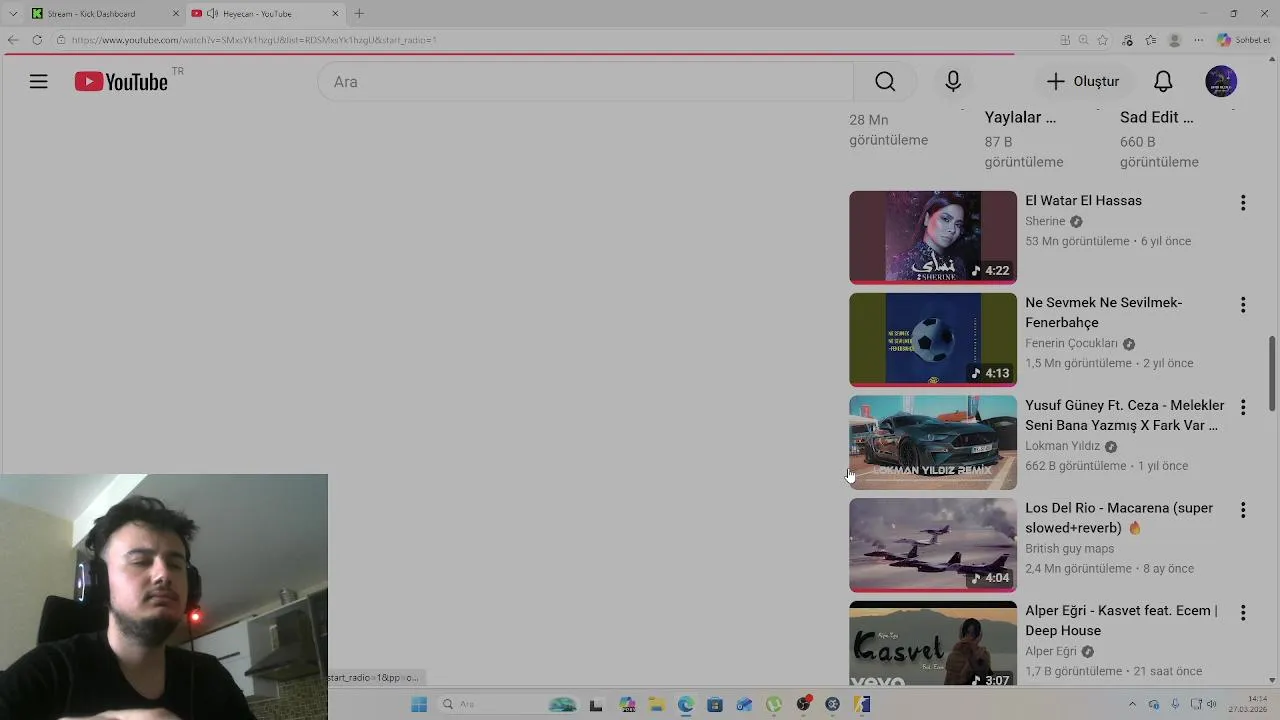Play the Lokman Yıldız Remix car thumbnail
This screenshot has height=720, width=1280.
933,443
